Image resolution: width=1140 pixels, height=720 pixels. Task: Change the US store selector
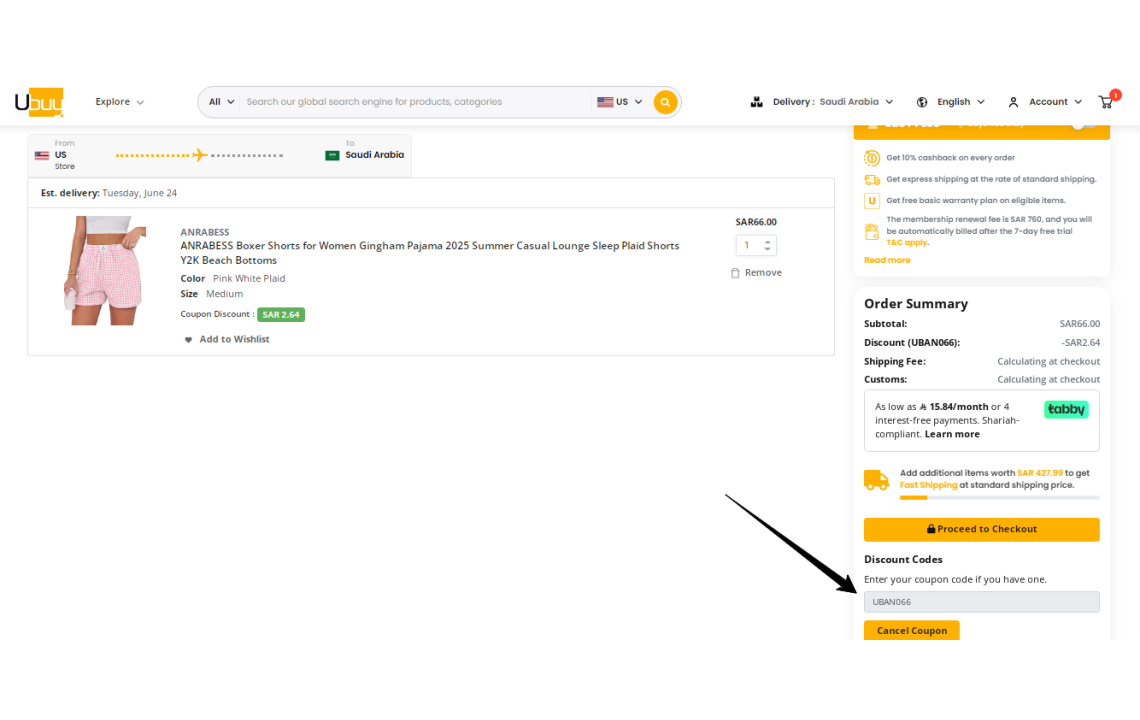pos(619,102)
